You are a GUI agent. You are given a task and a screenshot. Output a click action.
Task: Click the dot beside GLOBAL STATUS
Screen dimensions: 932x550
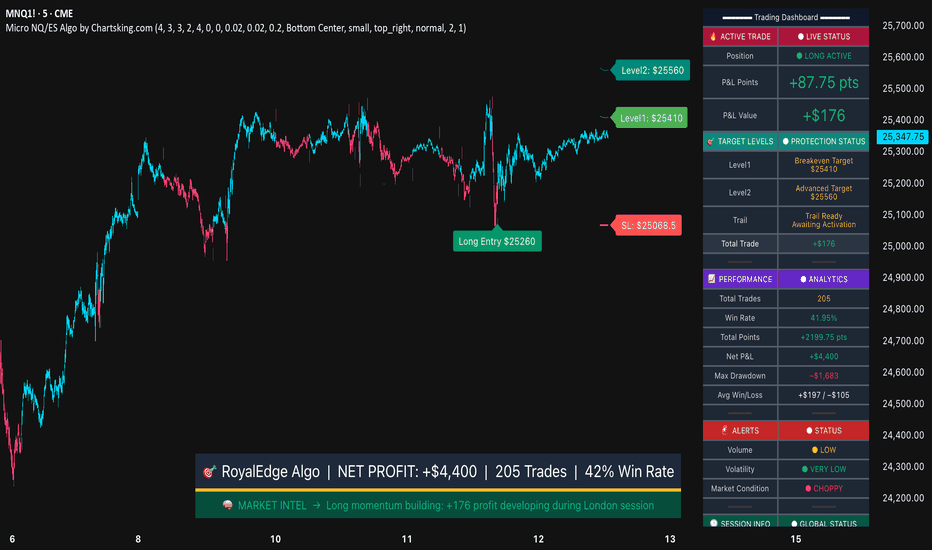[x=794, y=524]
